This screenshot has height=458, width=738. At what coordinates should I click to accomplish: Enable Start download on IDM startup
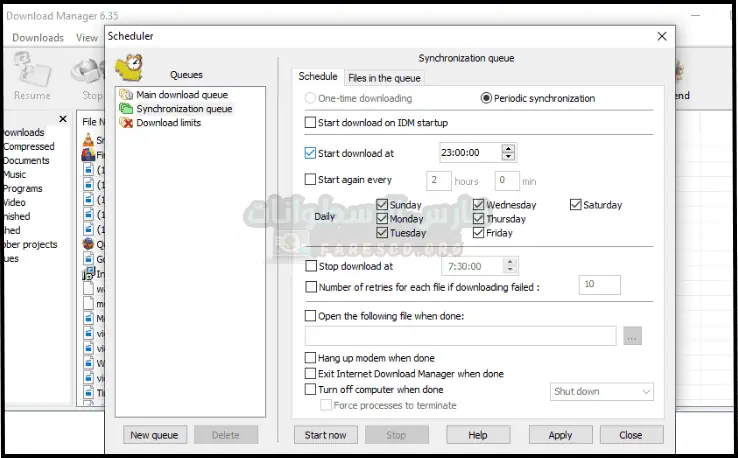click(x=310, y=123)
